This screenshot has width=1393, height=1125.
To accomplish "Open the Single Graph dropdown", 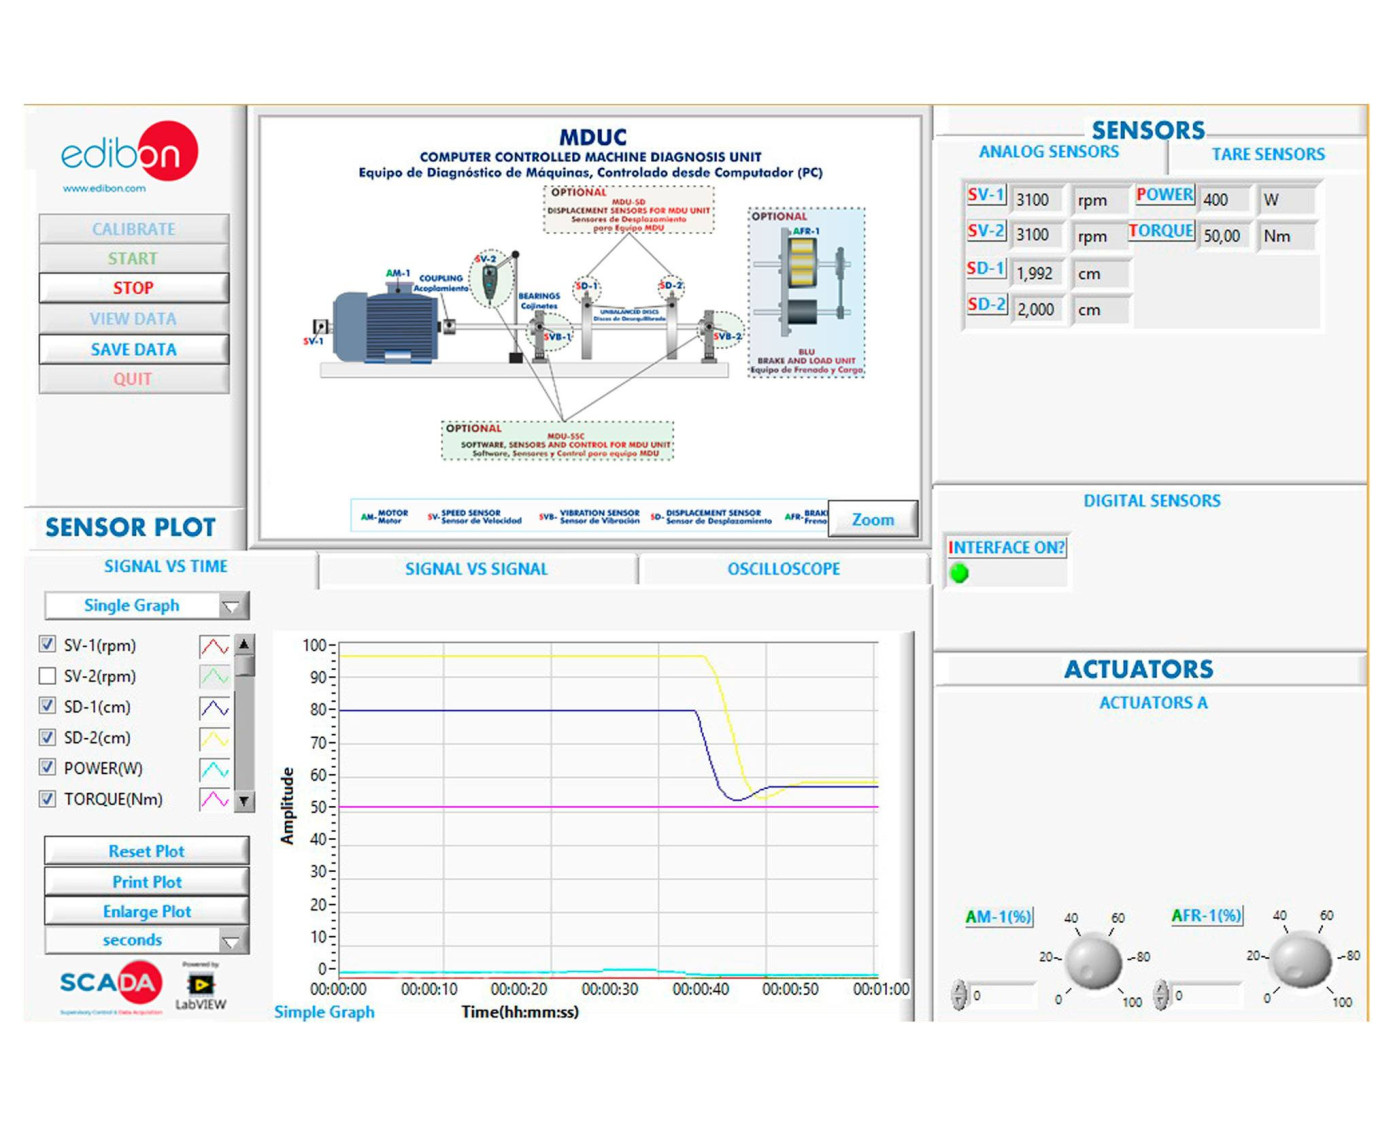I will point(232,606).
